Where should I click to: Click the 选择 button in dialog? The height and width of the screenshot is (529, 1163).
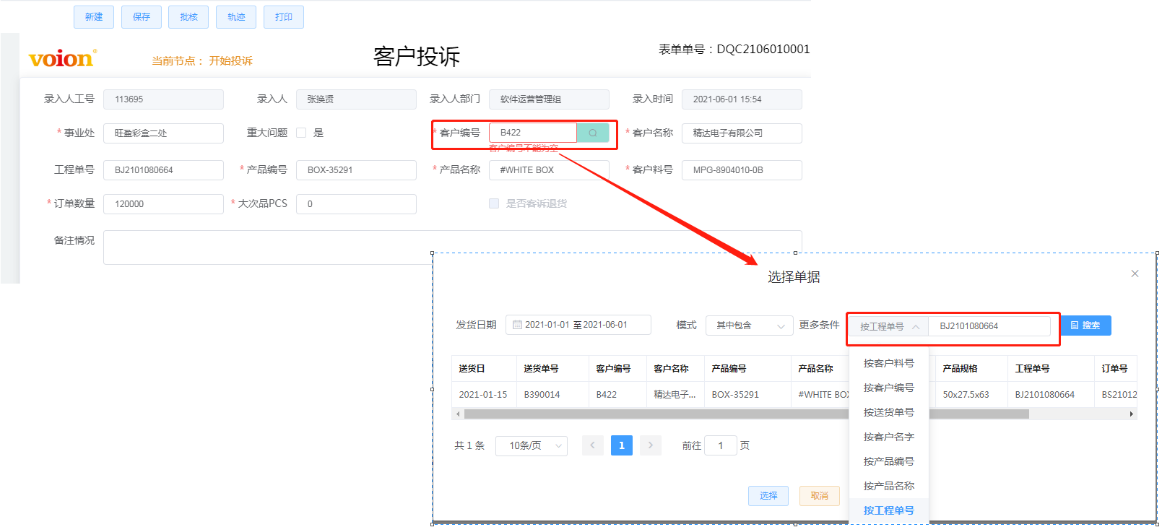[768, 496]
